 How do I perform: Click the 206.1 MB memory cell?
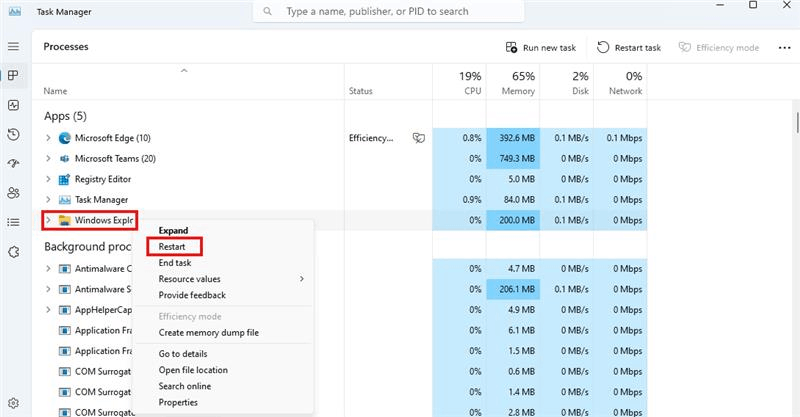click(513, 289)
